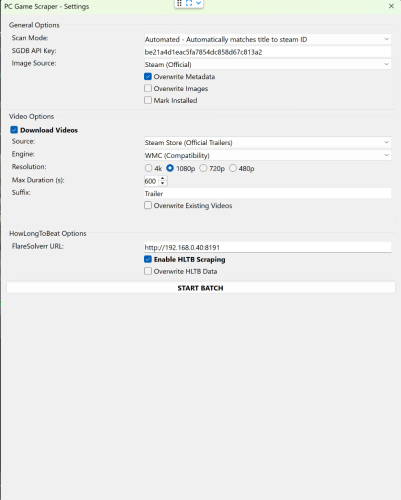The image size is (401, 500).
Task: Click the fullscreen capture icon in top toolbar
Action: 189,3
